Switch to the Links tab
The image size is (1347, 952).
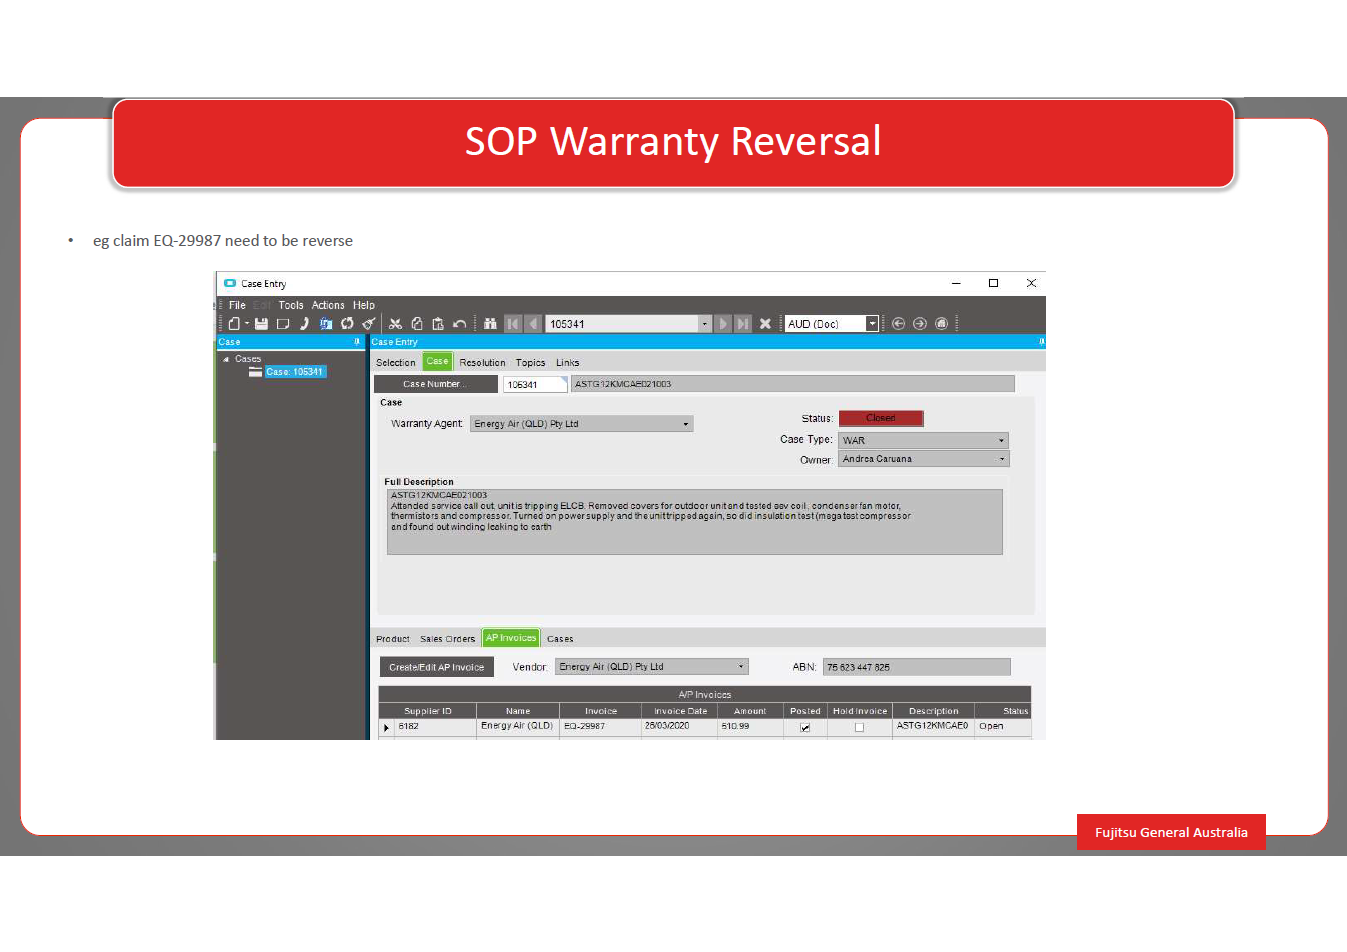(x=568, y=363)
